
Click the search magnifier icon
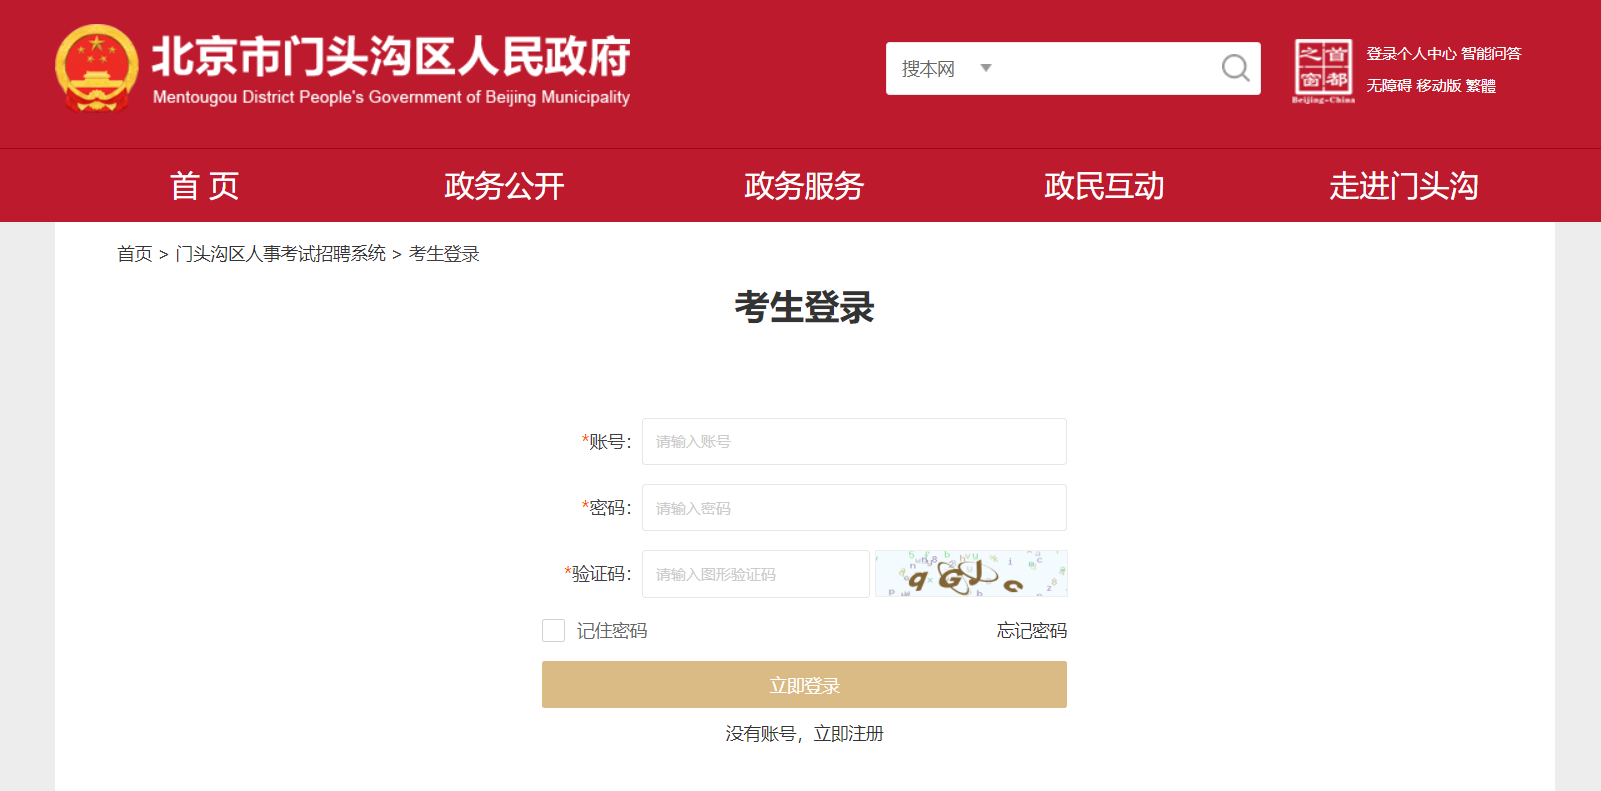[1235, 68]
